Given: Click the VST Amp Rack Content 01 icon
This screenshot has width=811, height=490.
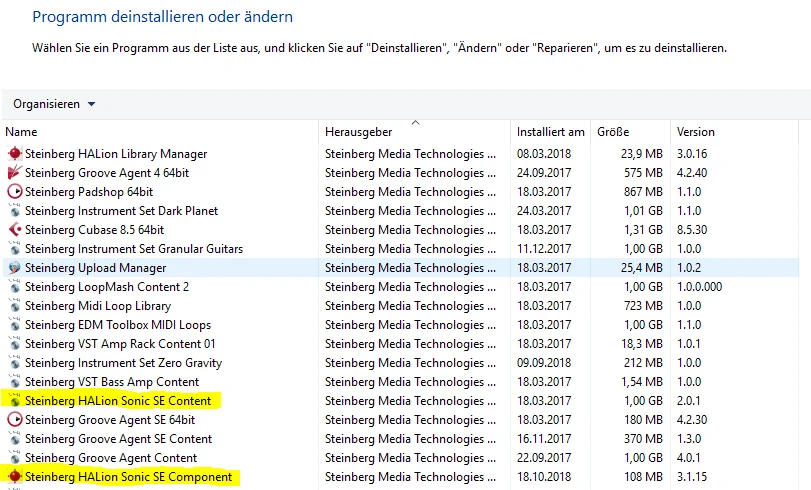Looking at the screenshot, I should point(15,344).
